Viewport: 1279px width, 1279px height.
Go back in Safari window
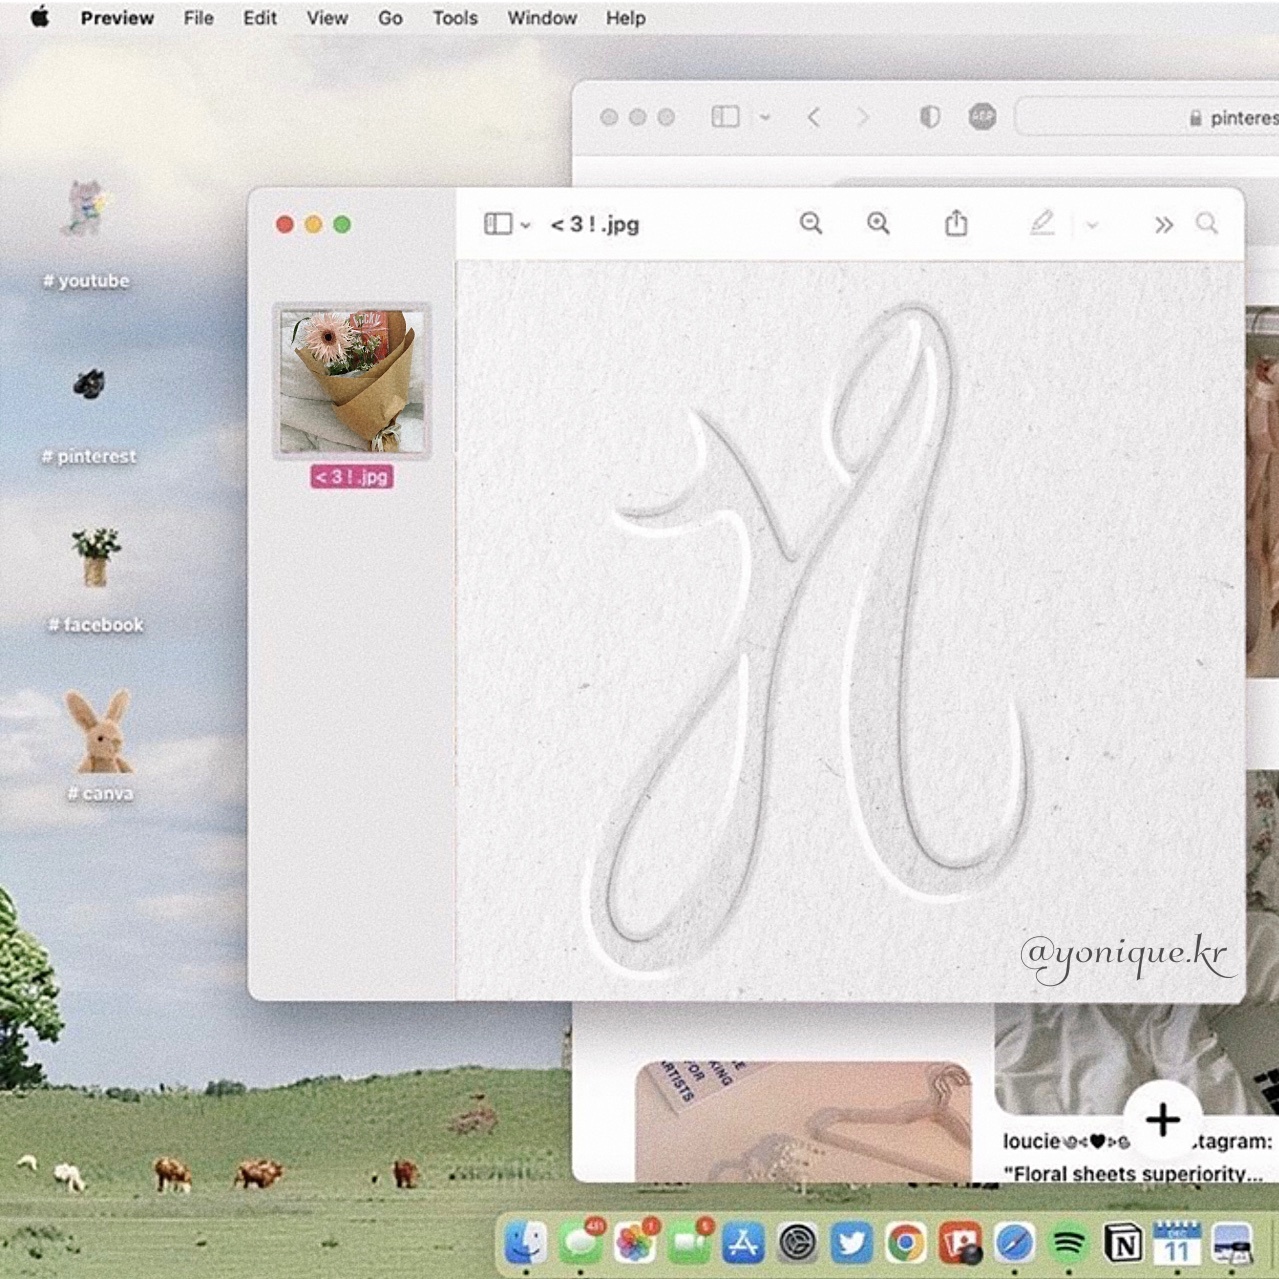pos(814,118)
